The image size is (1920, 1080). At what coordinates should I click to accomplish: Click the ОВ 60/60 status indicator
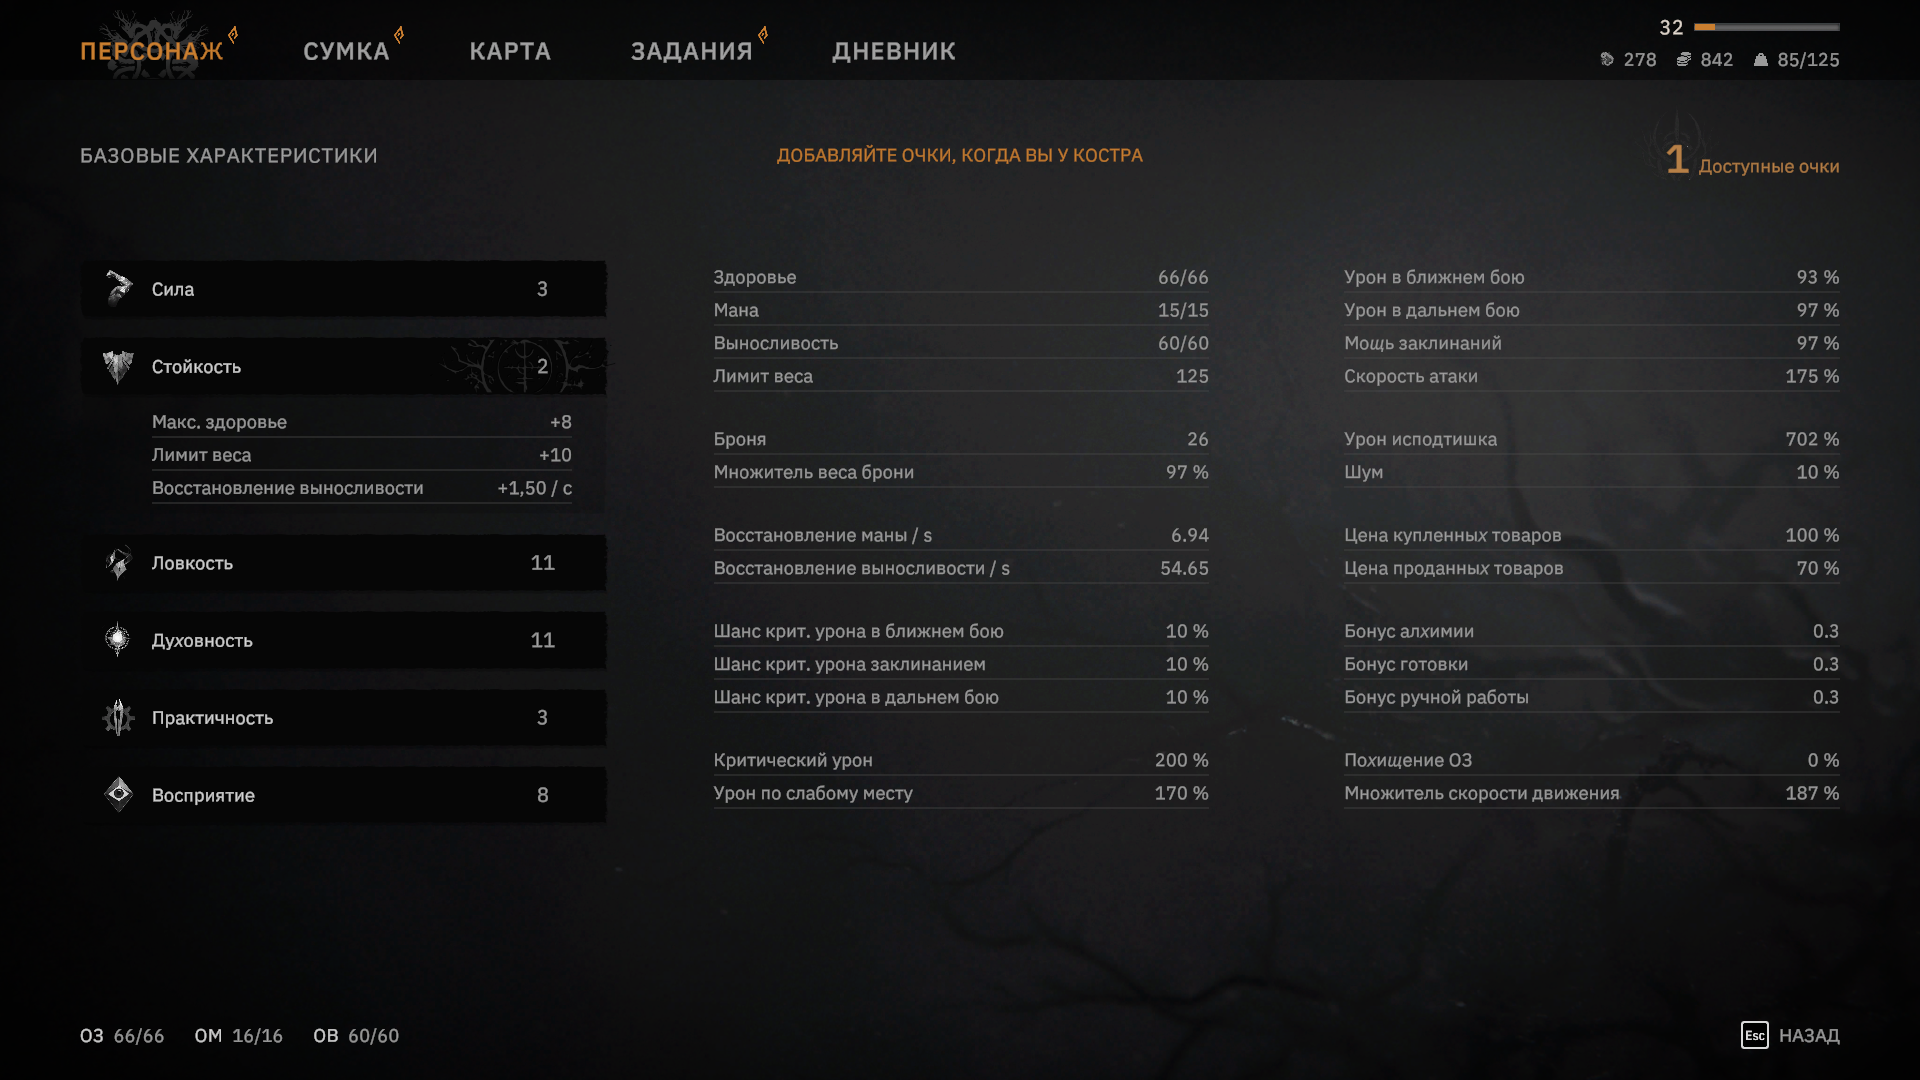click(x=356, y=1036)
